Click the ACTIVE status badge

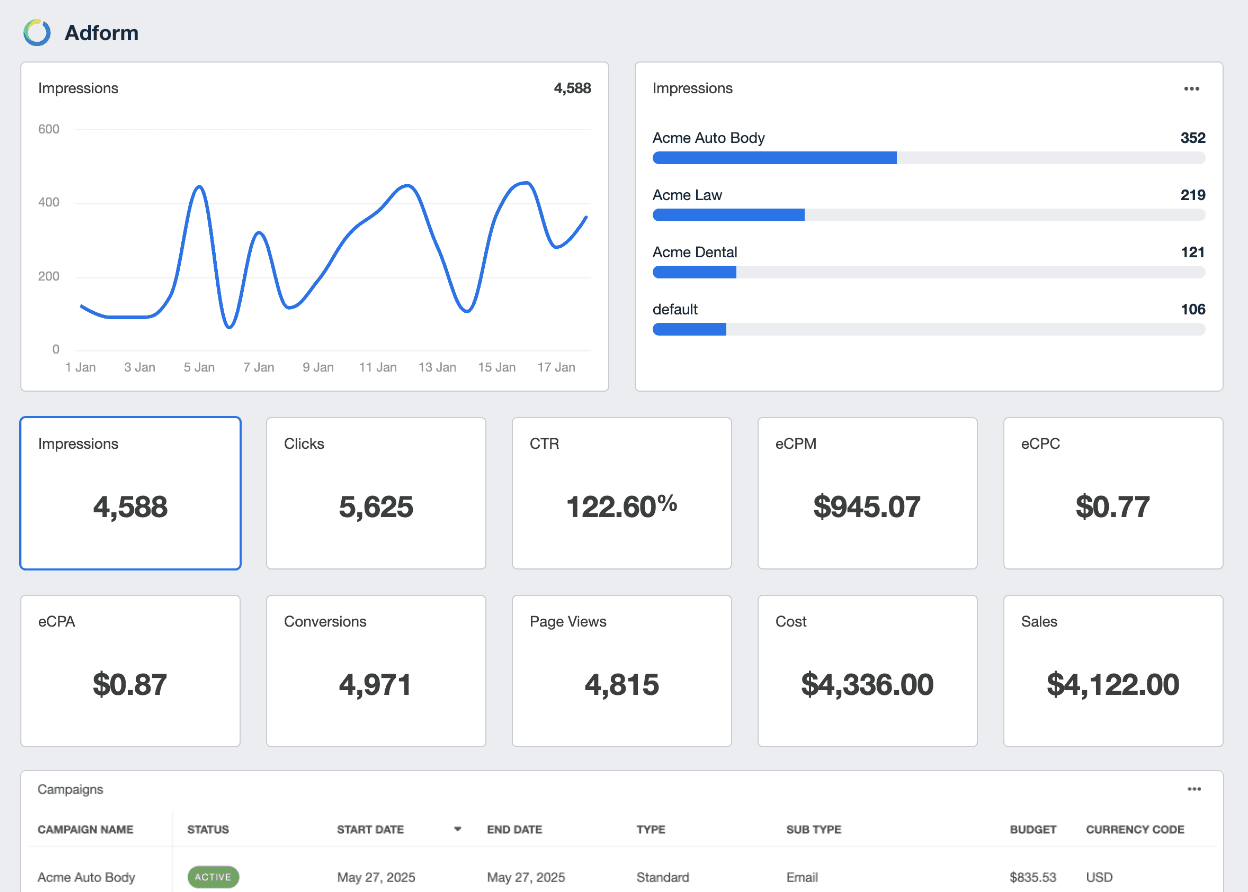point(213,877)
